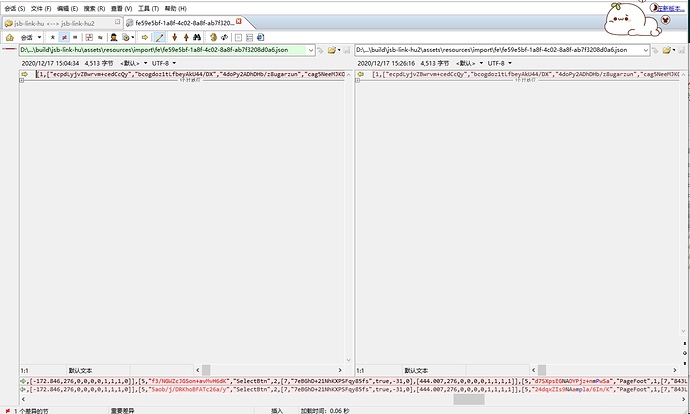
Task: Open Find with binoculars icon
Action: (197, 37)
